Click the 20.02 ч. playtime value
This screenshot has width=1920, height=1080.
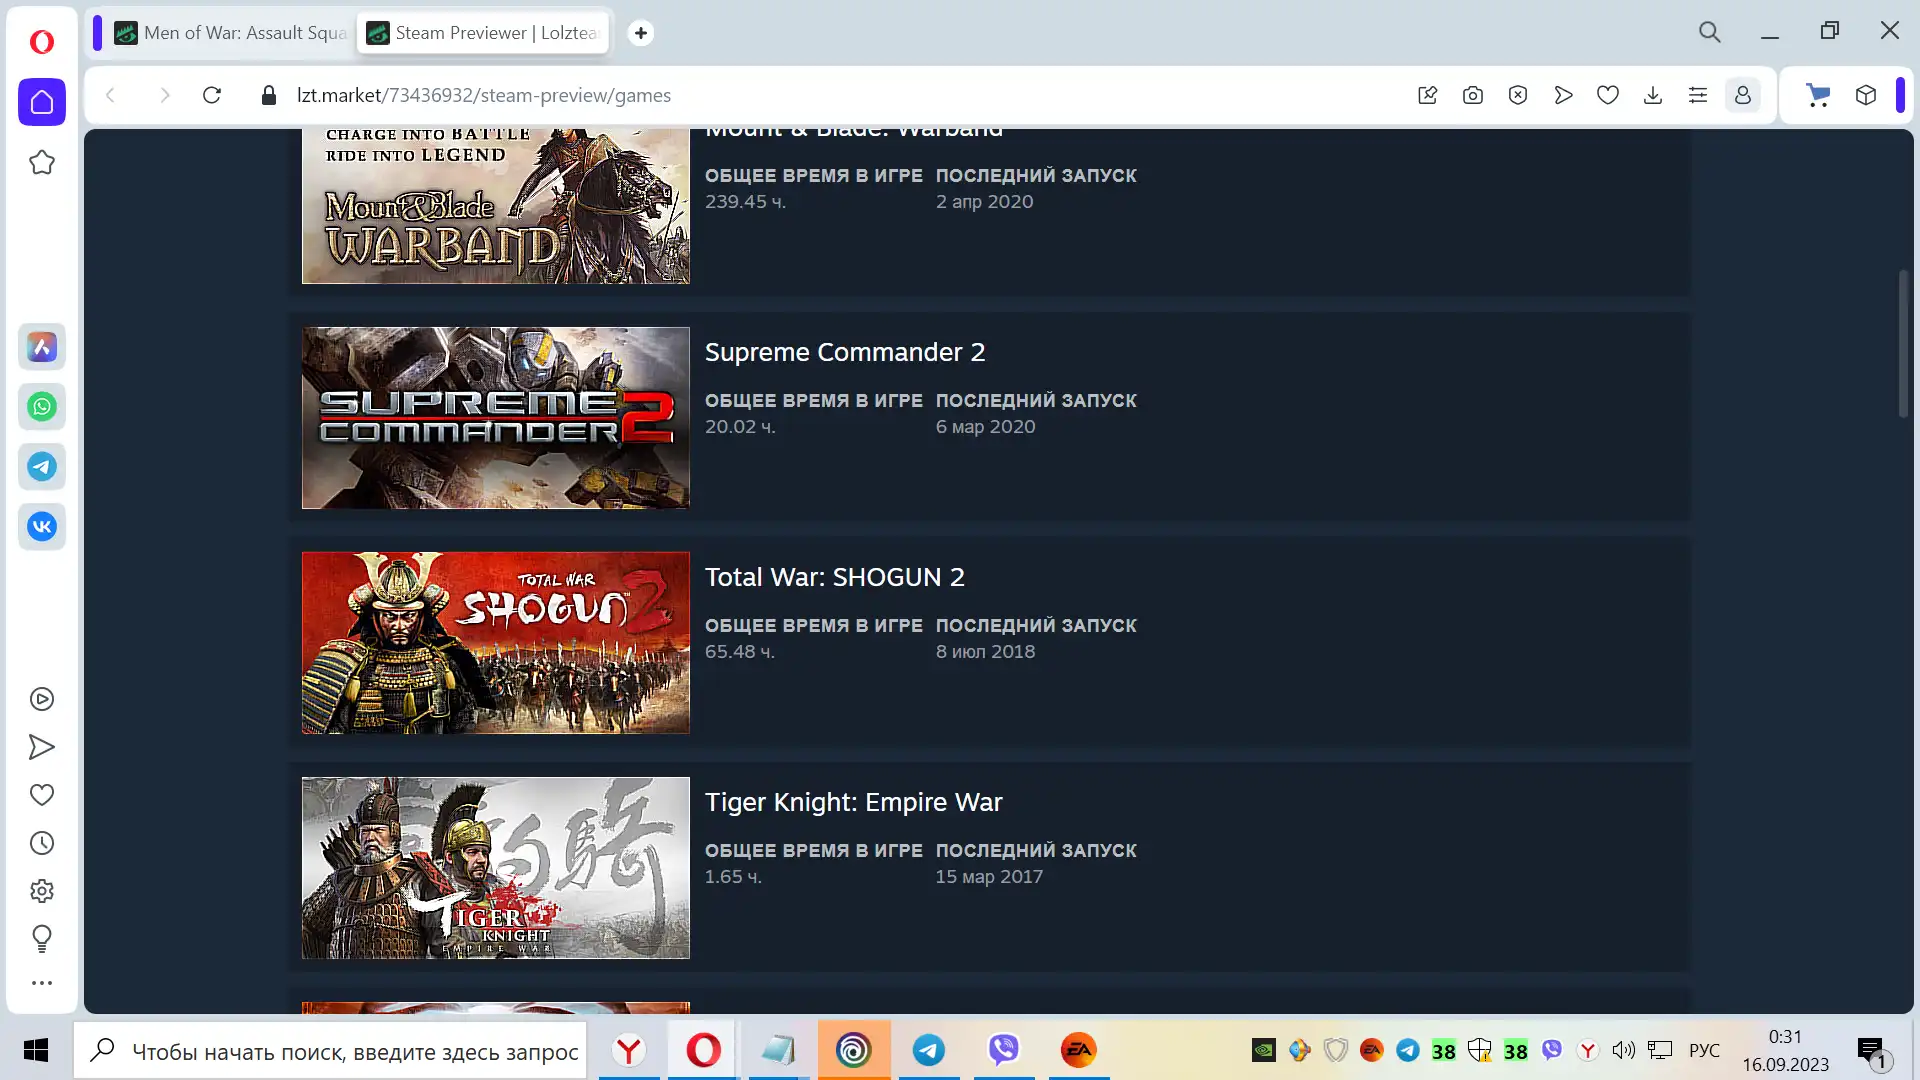click(740, 426)
